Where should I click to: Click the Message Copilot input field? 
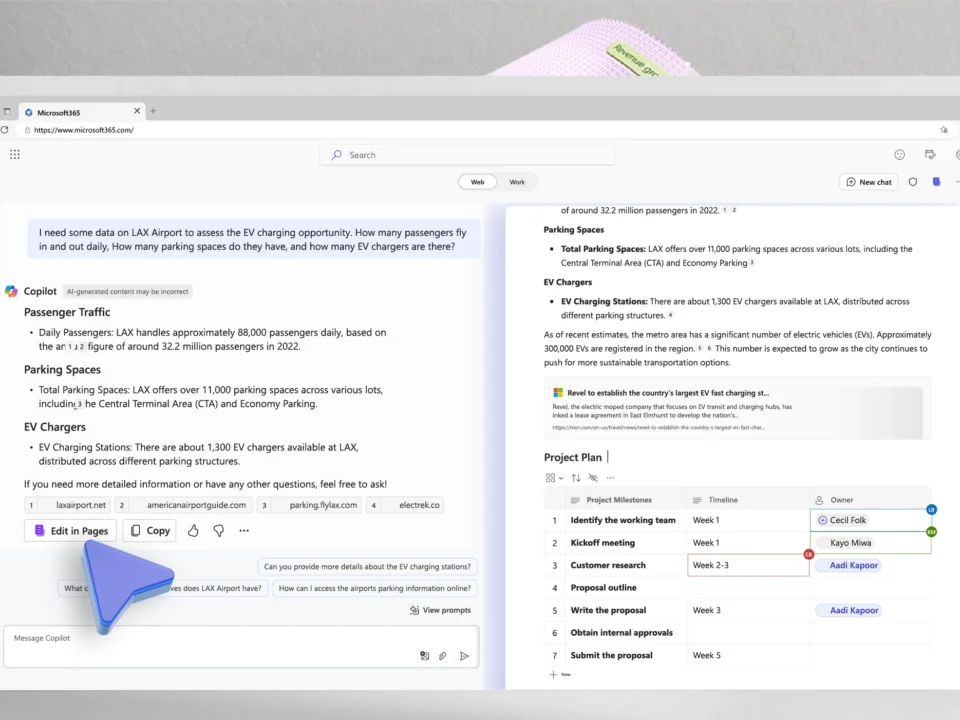pyautogui.click(x=200, y=638)
